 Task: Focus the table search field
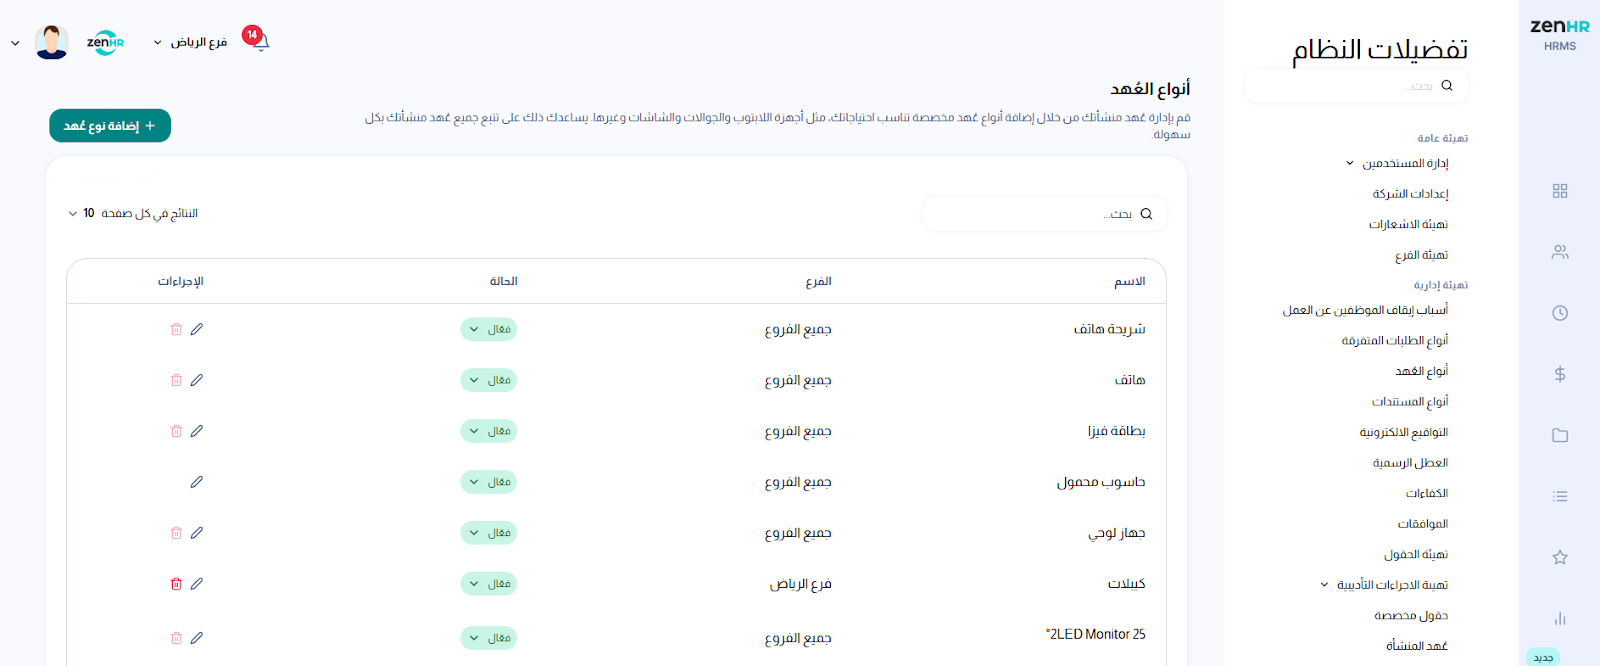click(x=1044, y=214)
